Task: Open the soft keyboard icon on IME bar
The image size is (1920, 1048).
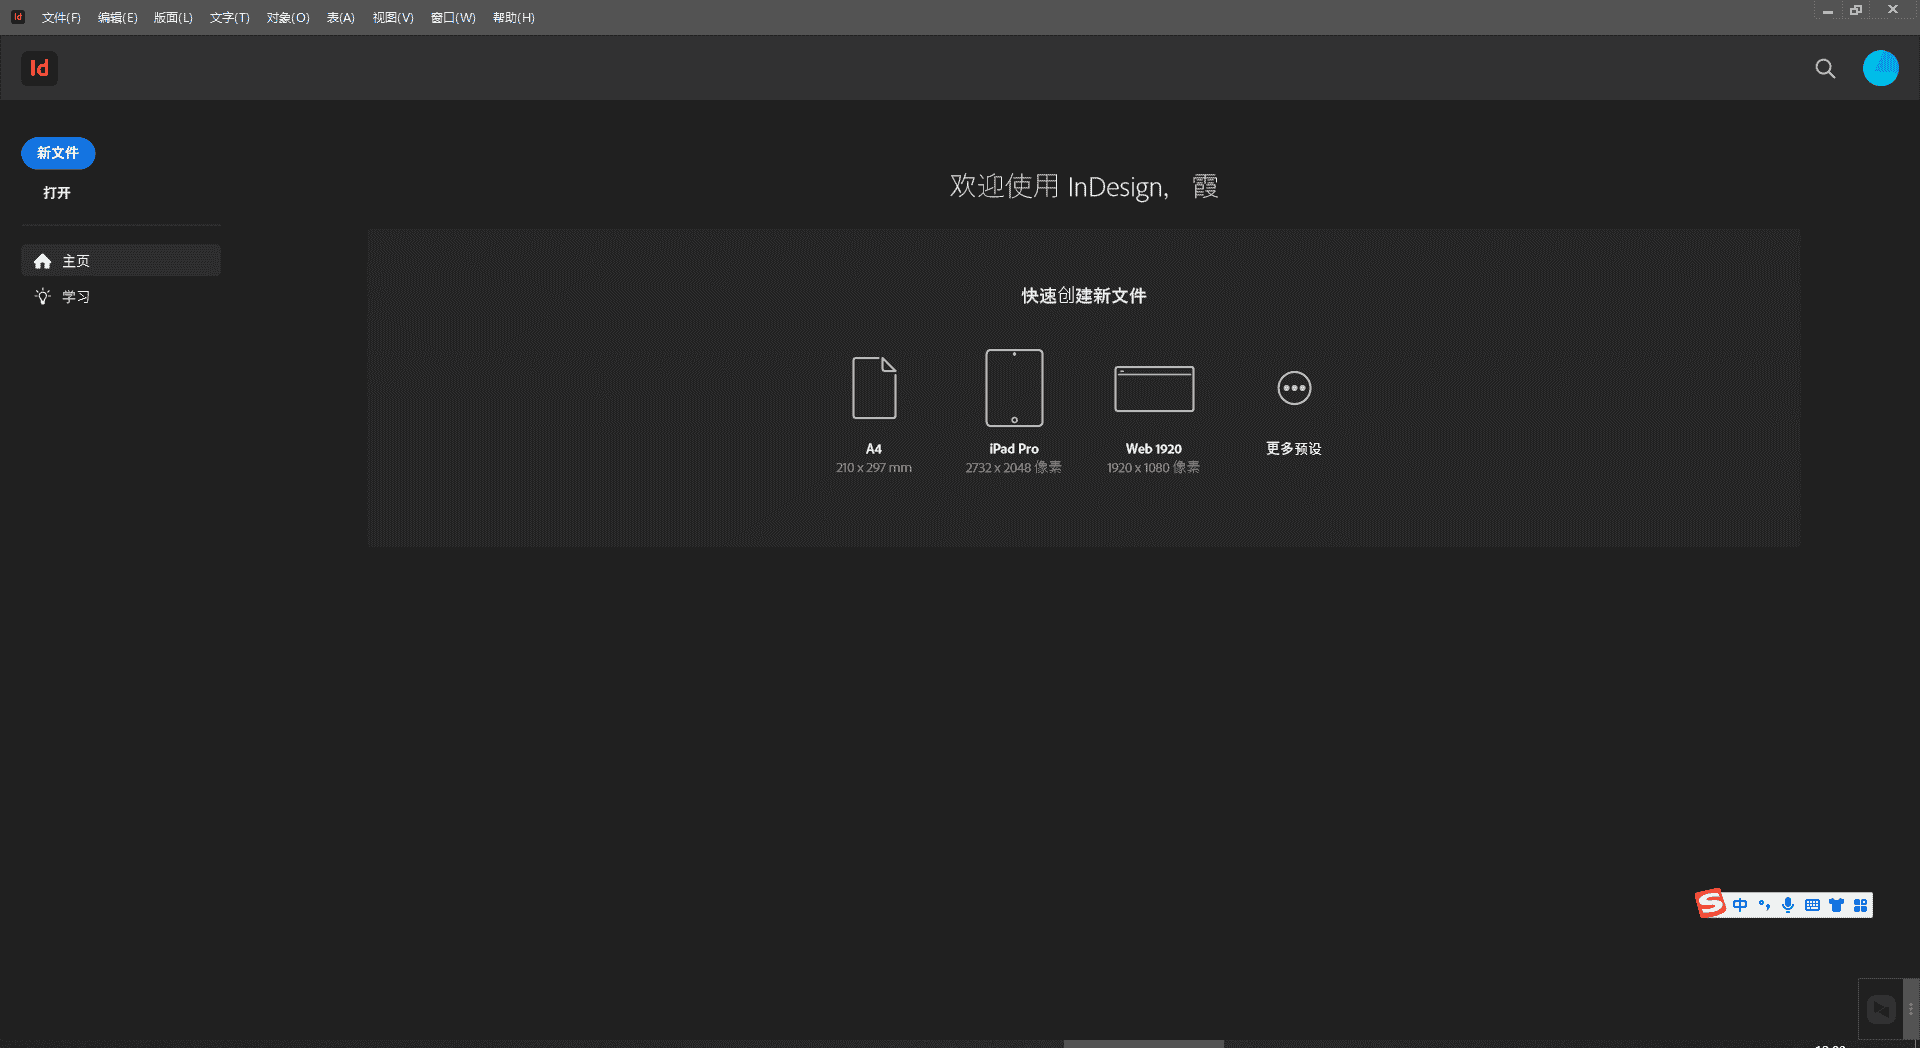Action: pyautogui.click(x=1812, y=905)
